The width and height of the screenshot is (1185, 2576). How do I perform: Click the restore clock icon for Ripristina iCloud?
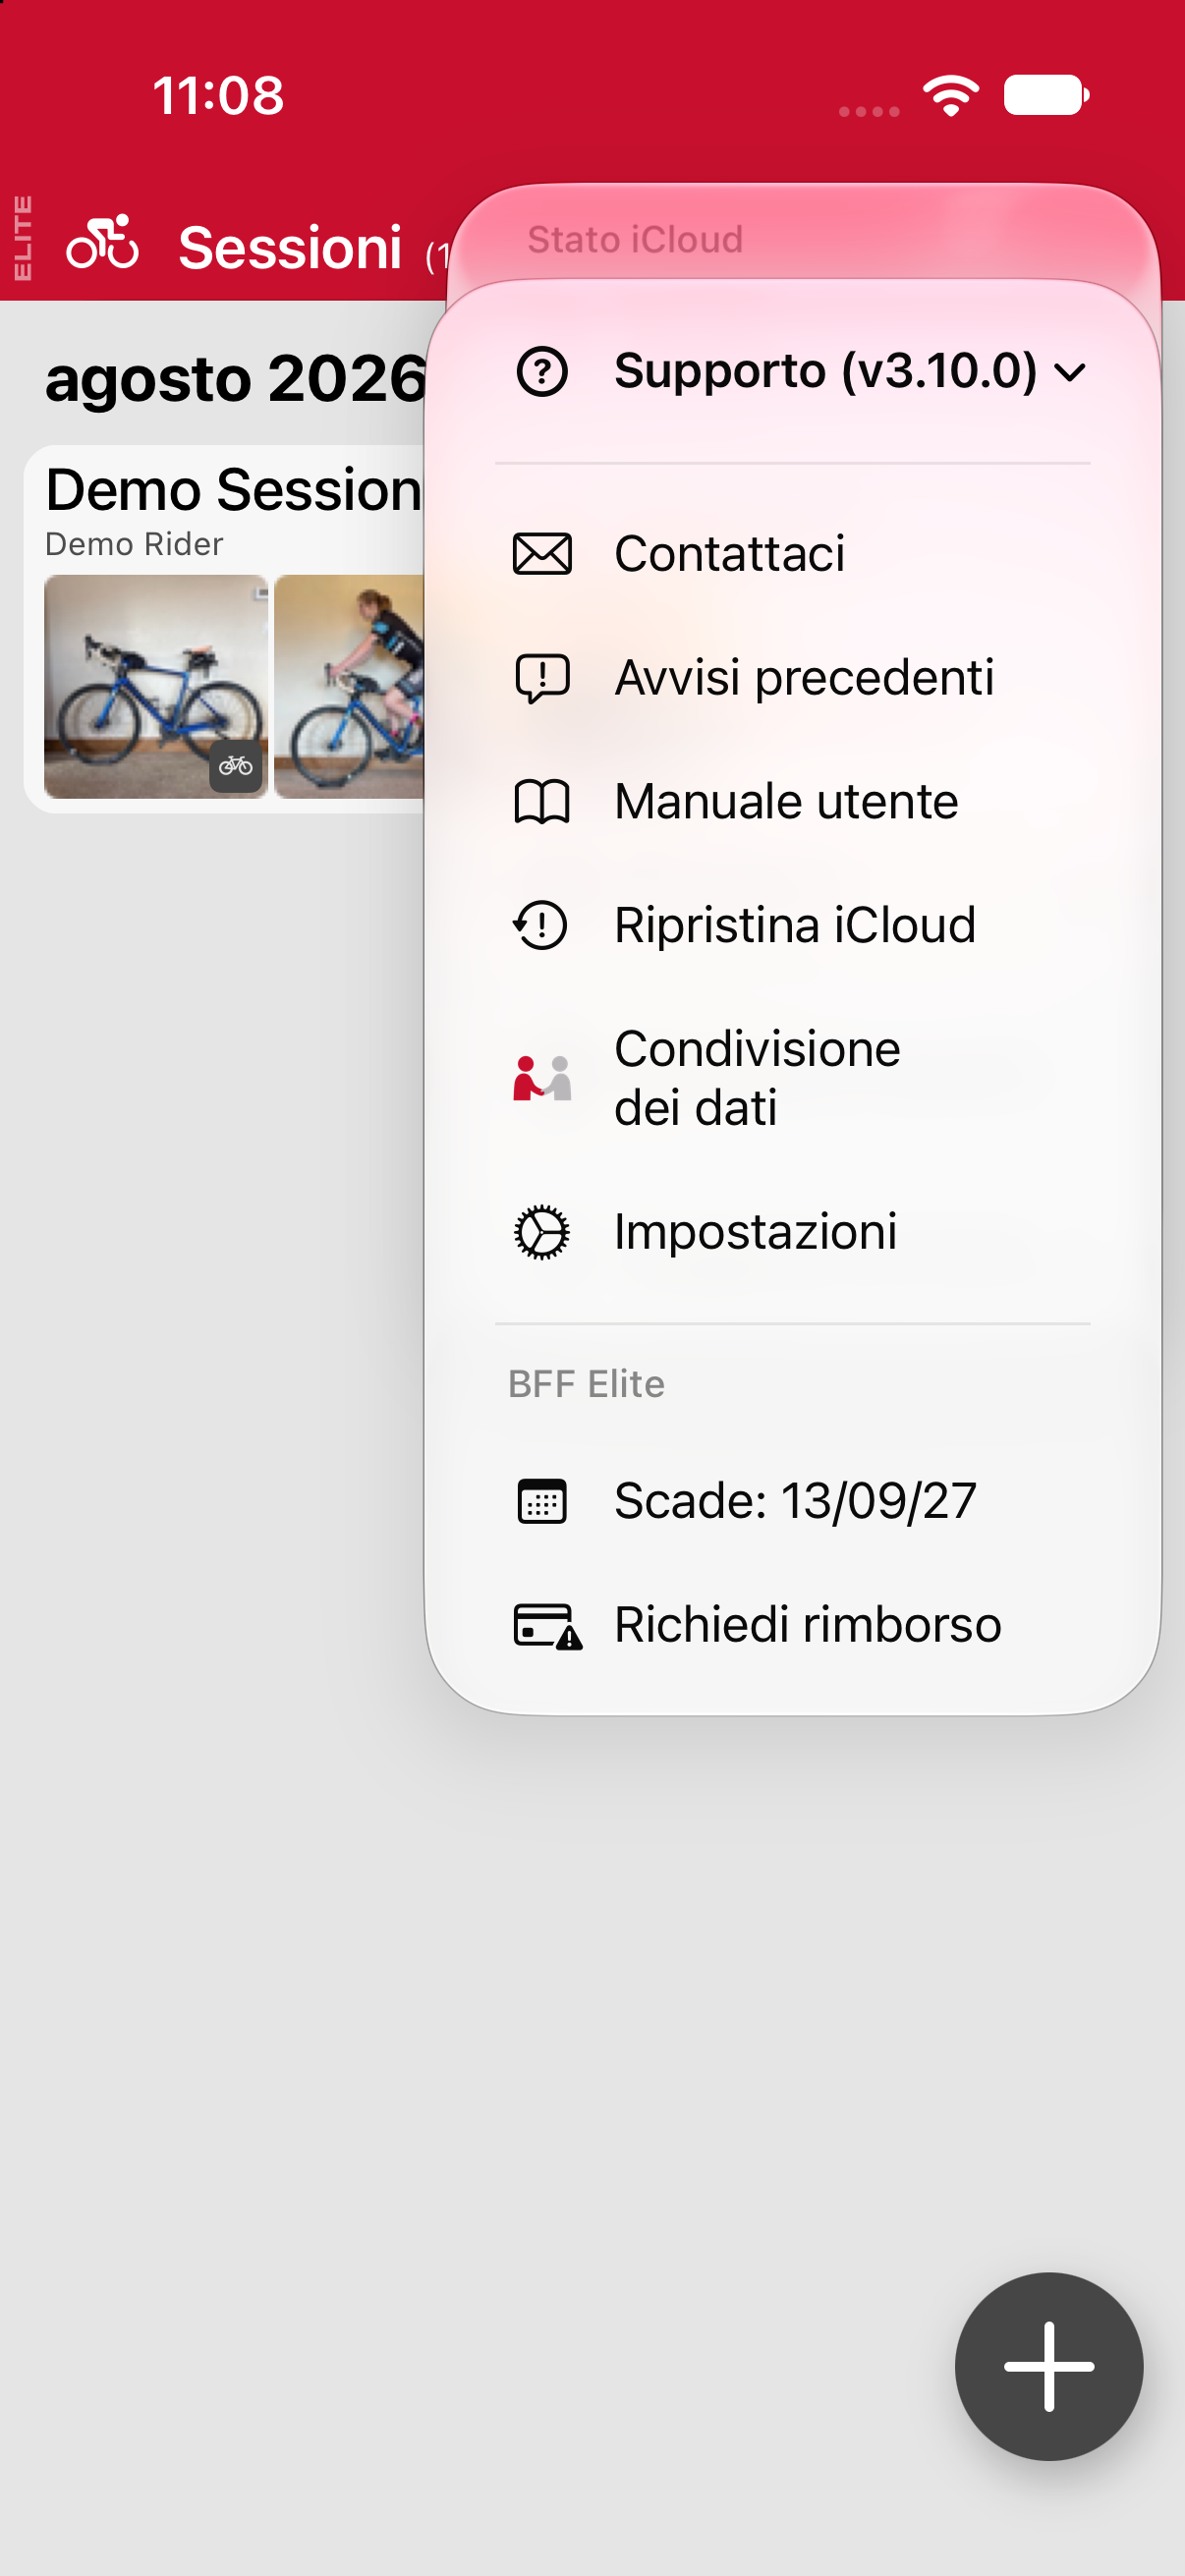[541, 925]
